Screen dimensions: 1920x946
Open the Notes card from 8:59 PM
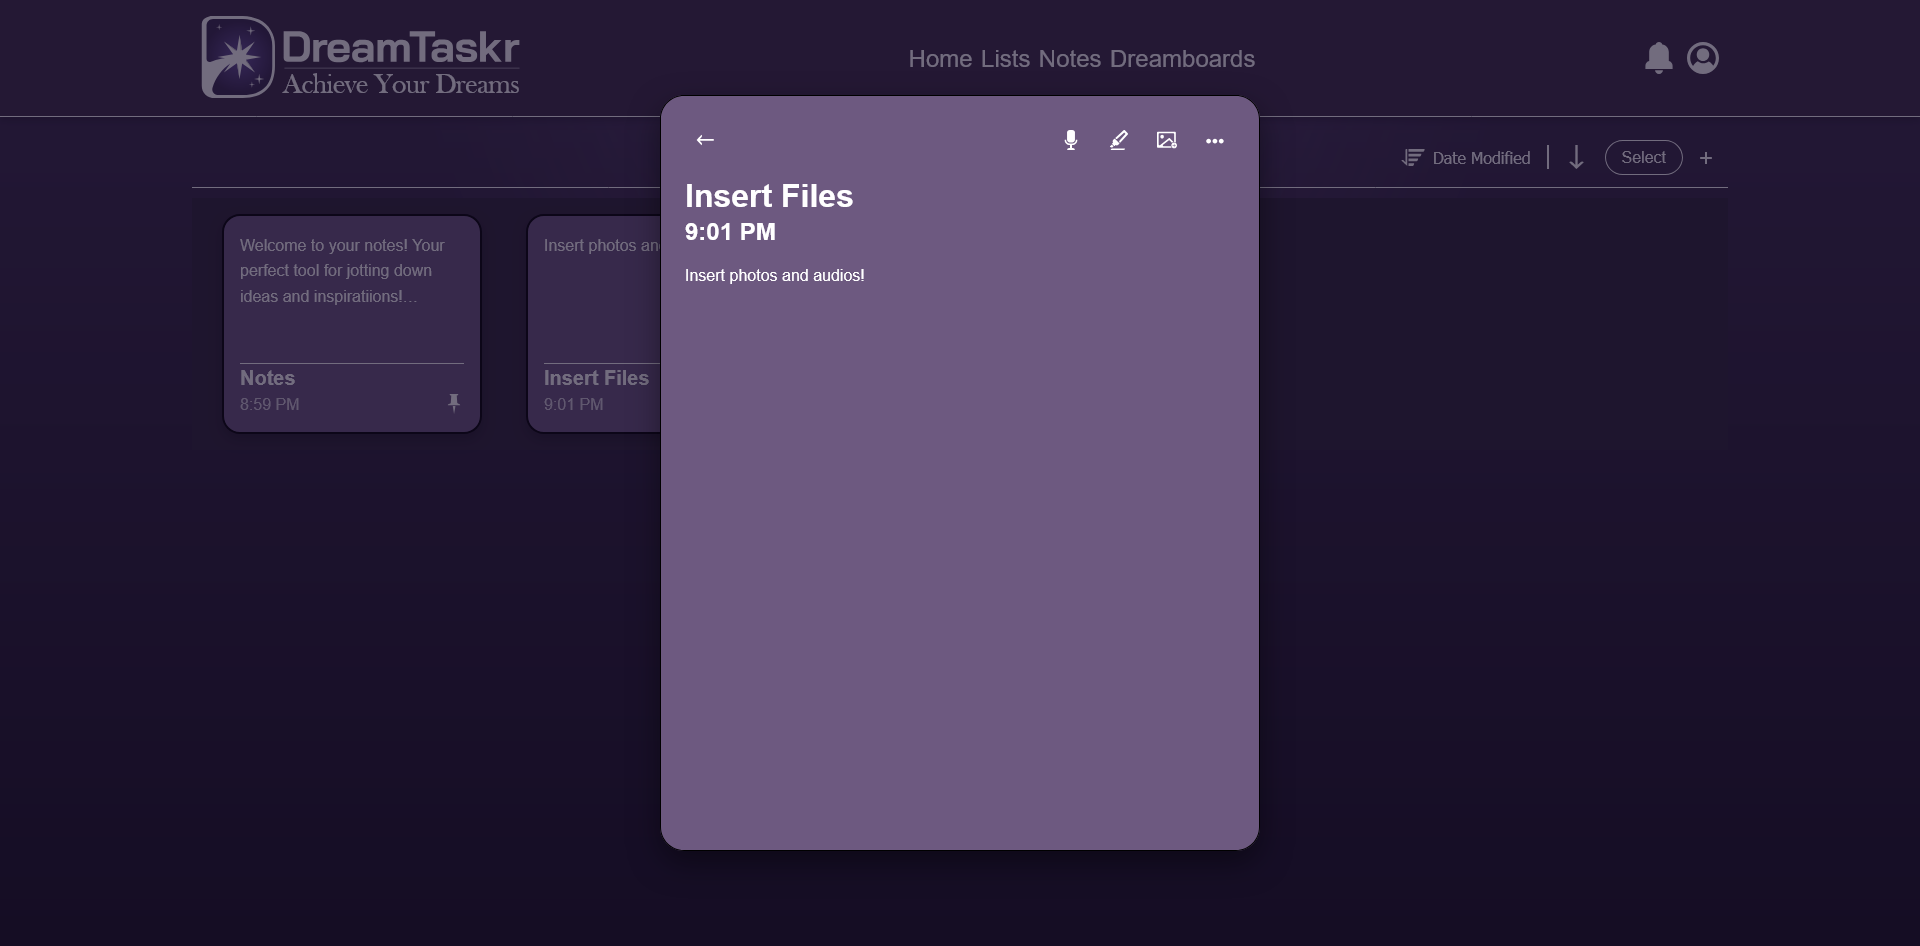[x=352, y=324]
